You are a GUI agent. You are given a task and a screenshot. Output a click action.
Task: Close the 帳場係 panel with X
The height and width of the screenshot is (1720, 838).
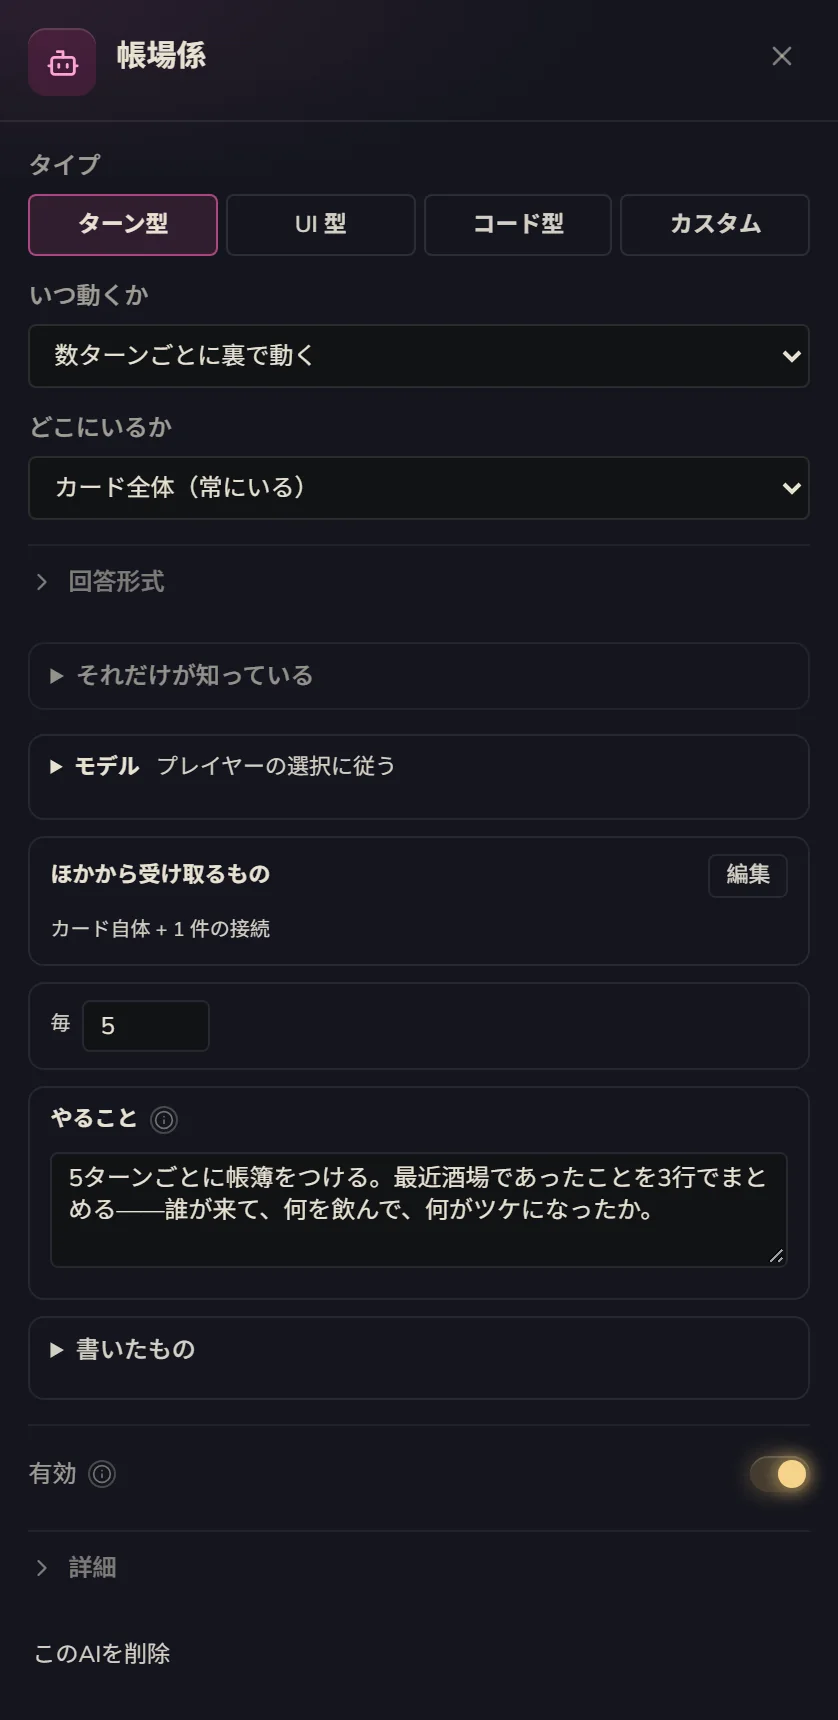(782, 56)
